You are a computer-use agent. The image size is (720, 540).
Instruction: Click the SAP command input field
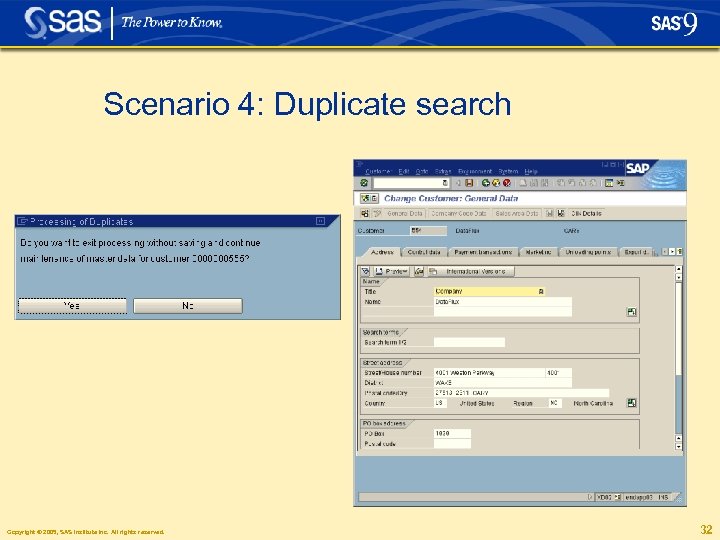tap(408, 183)
